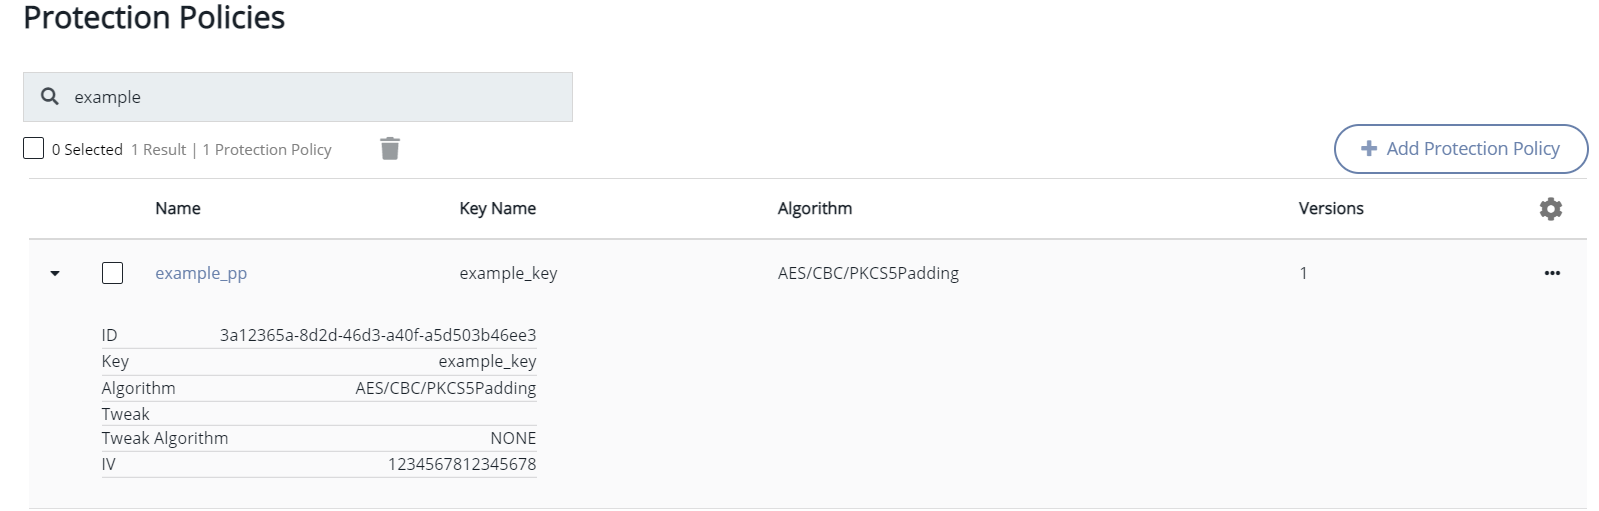Click the search magnifier icon
The height and width of the screenshot is (511, 1599).
click(x=49, y=96)
